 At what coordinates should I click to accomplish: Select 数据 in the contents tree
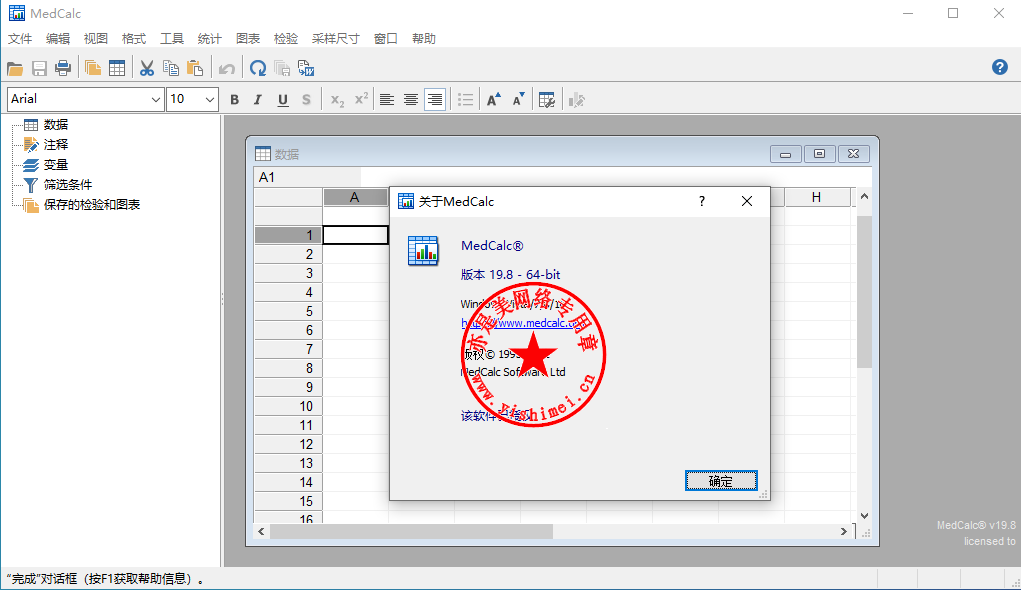coord(55,124)
